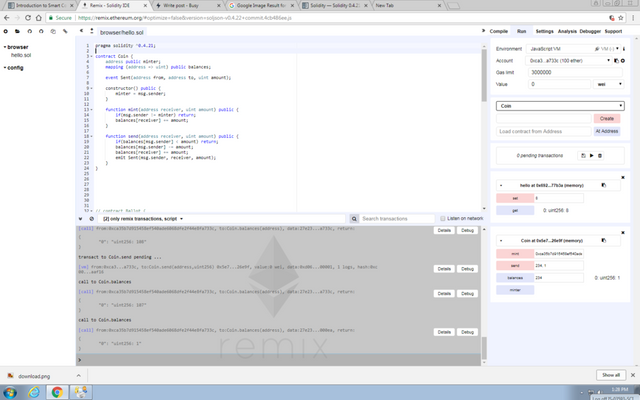640x400 pixels.
Task: Switch to the Analysis tab
Action: tap(567, 31)
